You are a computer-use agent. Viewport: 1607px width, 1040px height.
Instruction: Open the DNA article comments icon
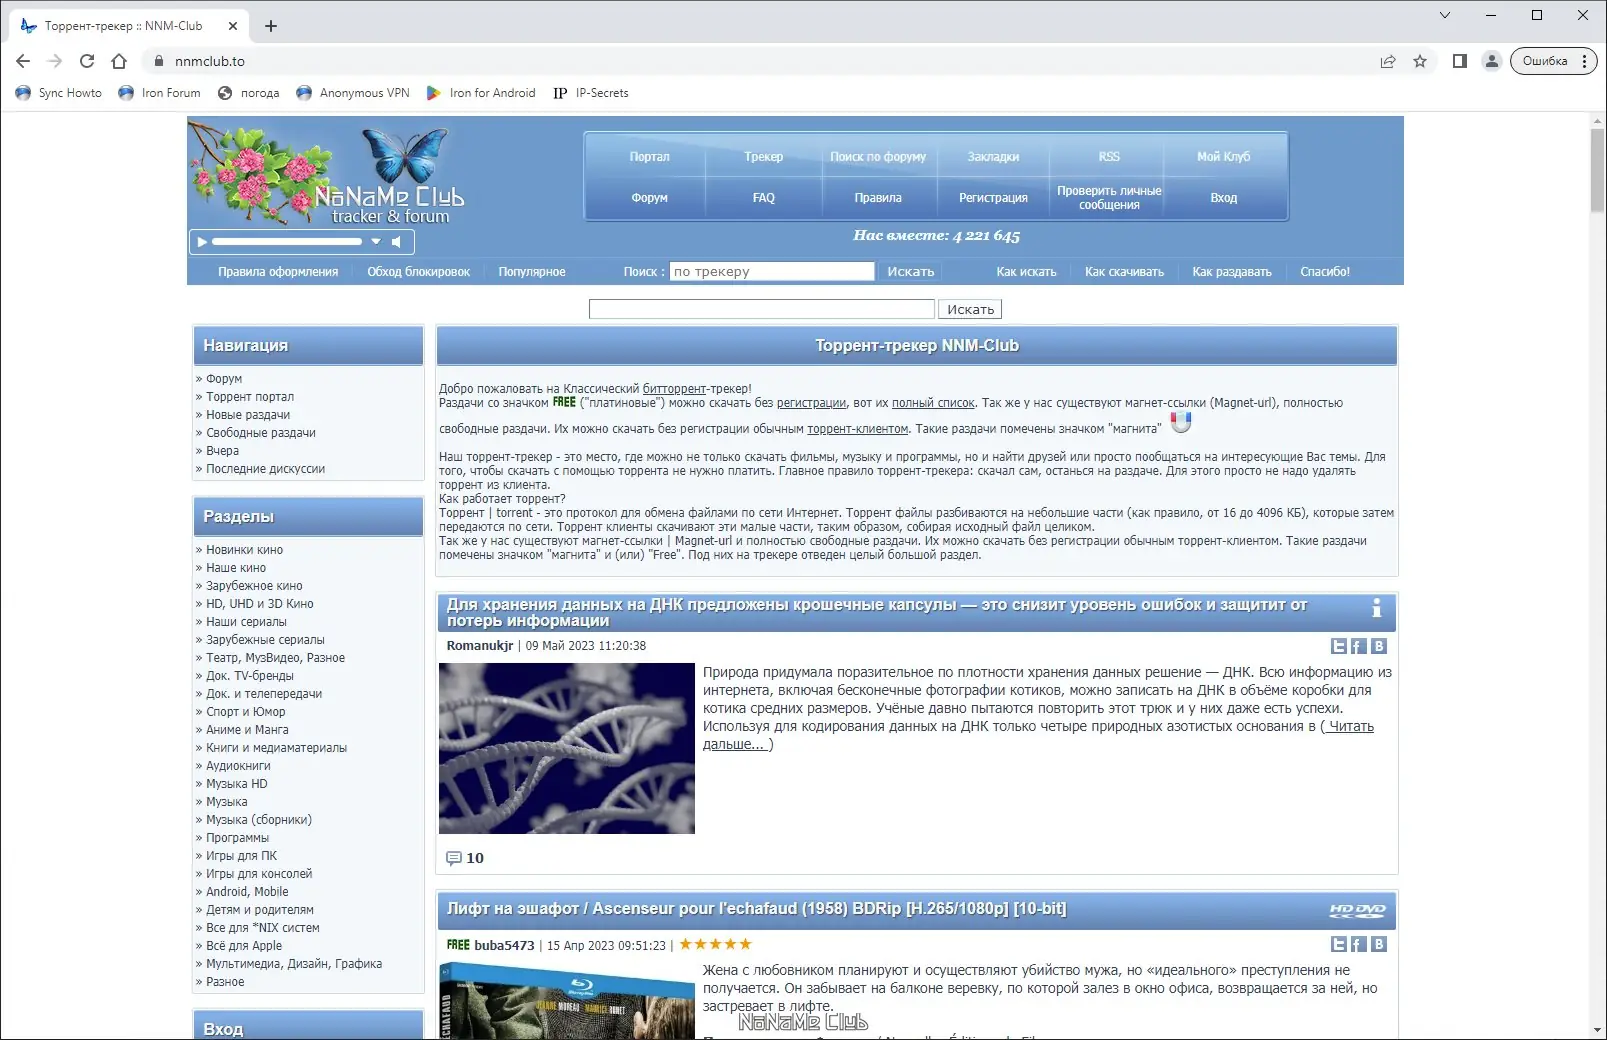[454, 858]
